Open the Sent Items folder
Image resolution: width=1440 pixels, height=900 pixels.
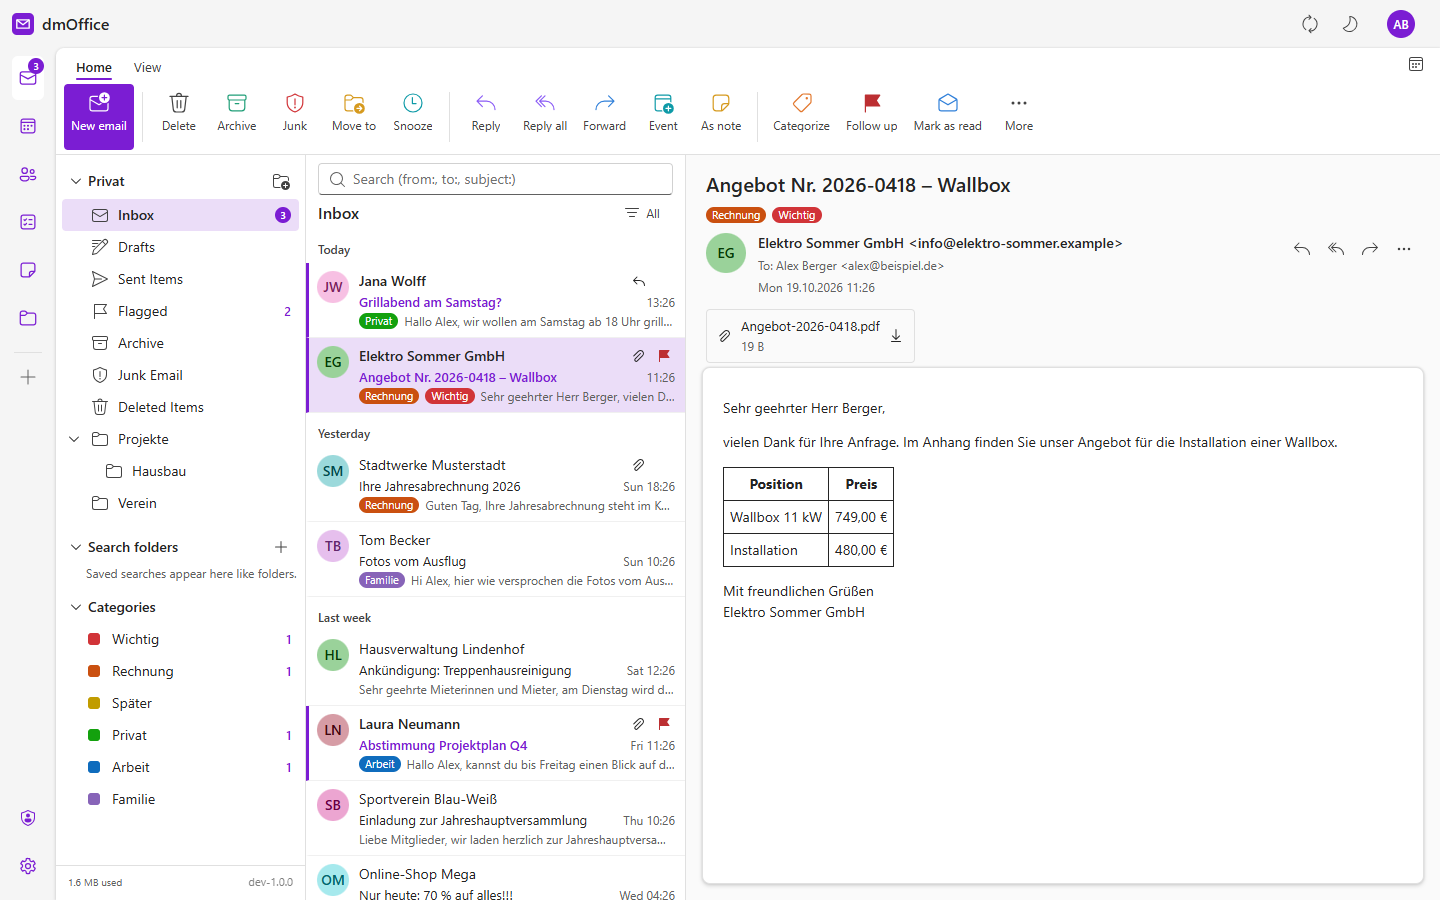click(x=181, y=279)
